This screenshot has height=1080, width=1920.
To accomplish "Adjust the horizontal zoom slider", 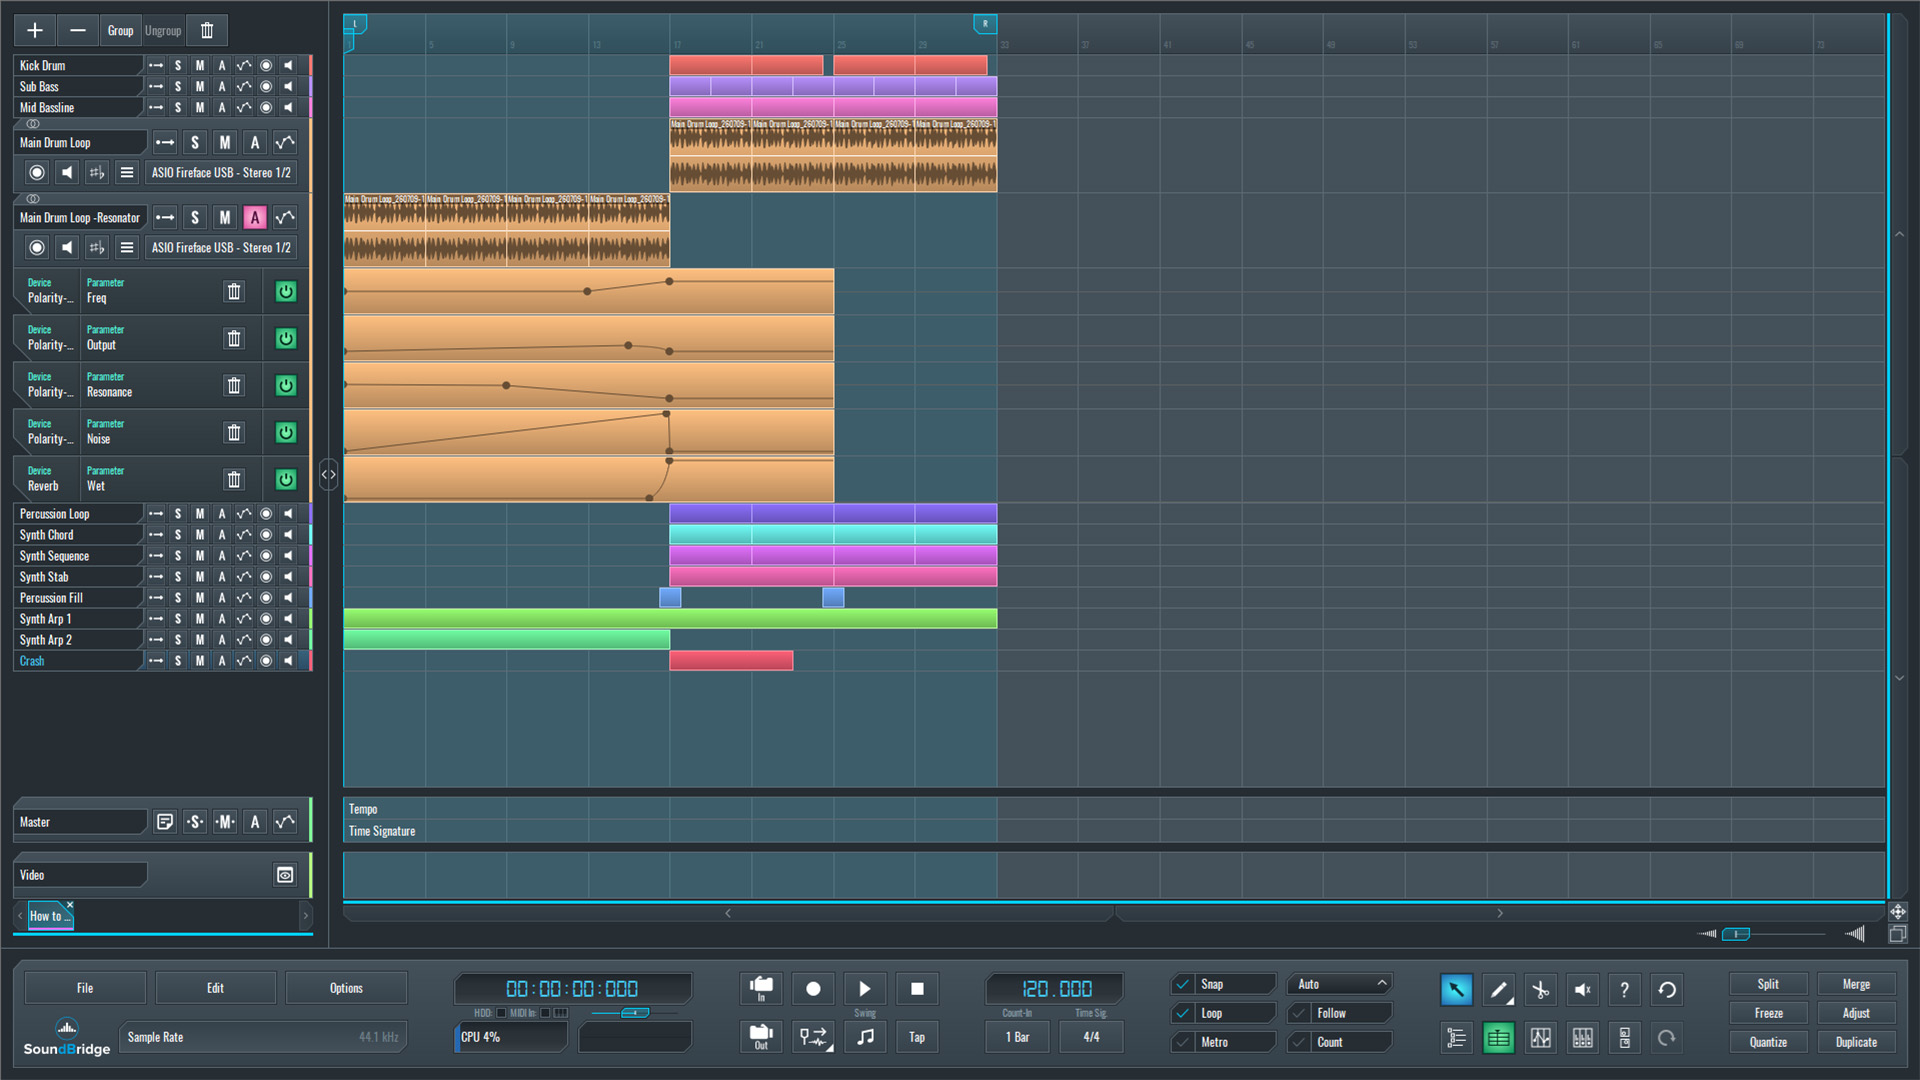I will (1736, 934).
